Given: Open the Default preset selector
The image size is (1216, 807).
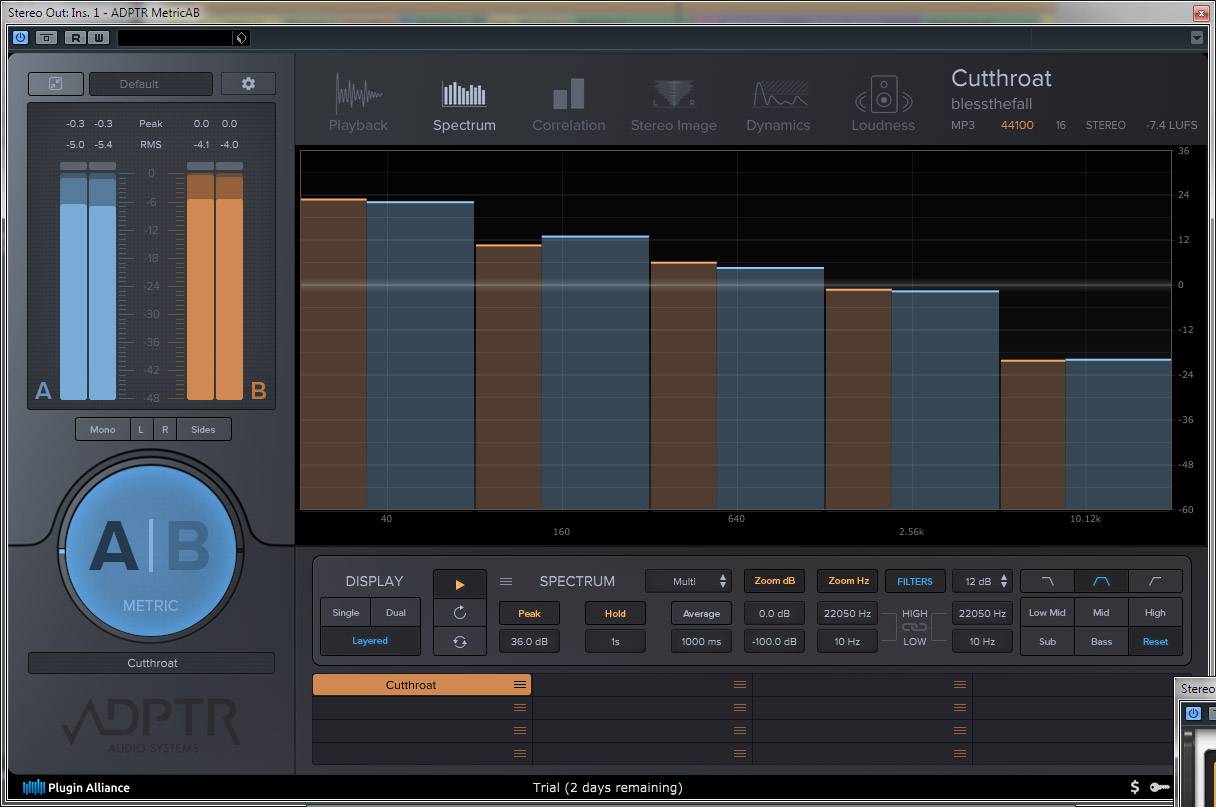Looking at the screenshot, I should [x=151, y=84].
